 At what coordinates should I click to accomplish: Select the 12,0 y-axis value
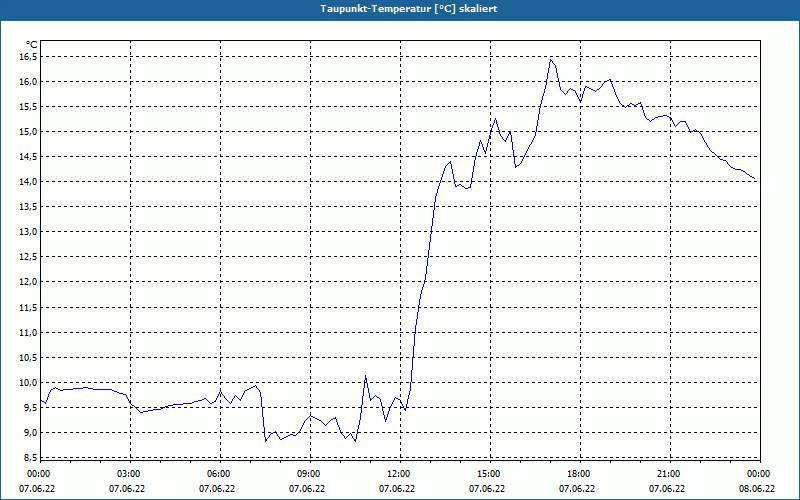pyautogui.click(x=28, y=282)
